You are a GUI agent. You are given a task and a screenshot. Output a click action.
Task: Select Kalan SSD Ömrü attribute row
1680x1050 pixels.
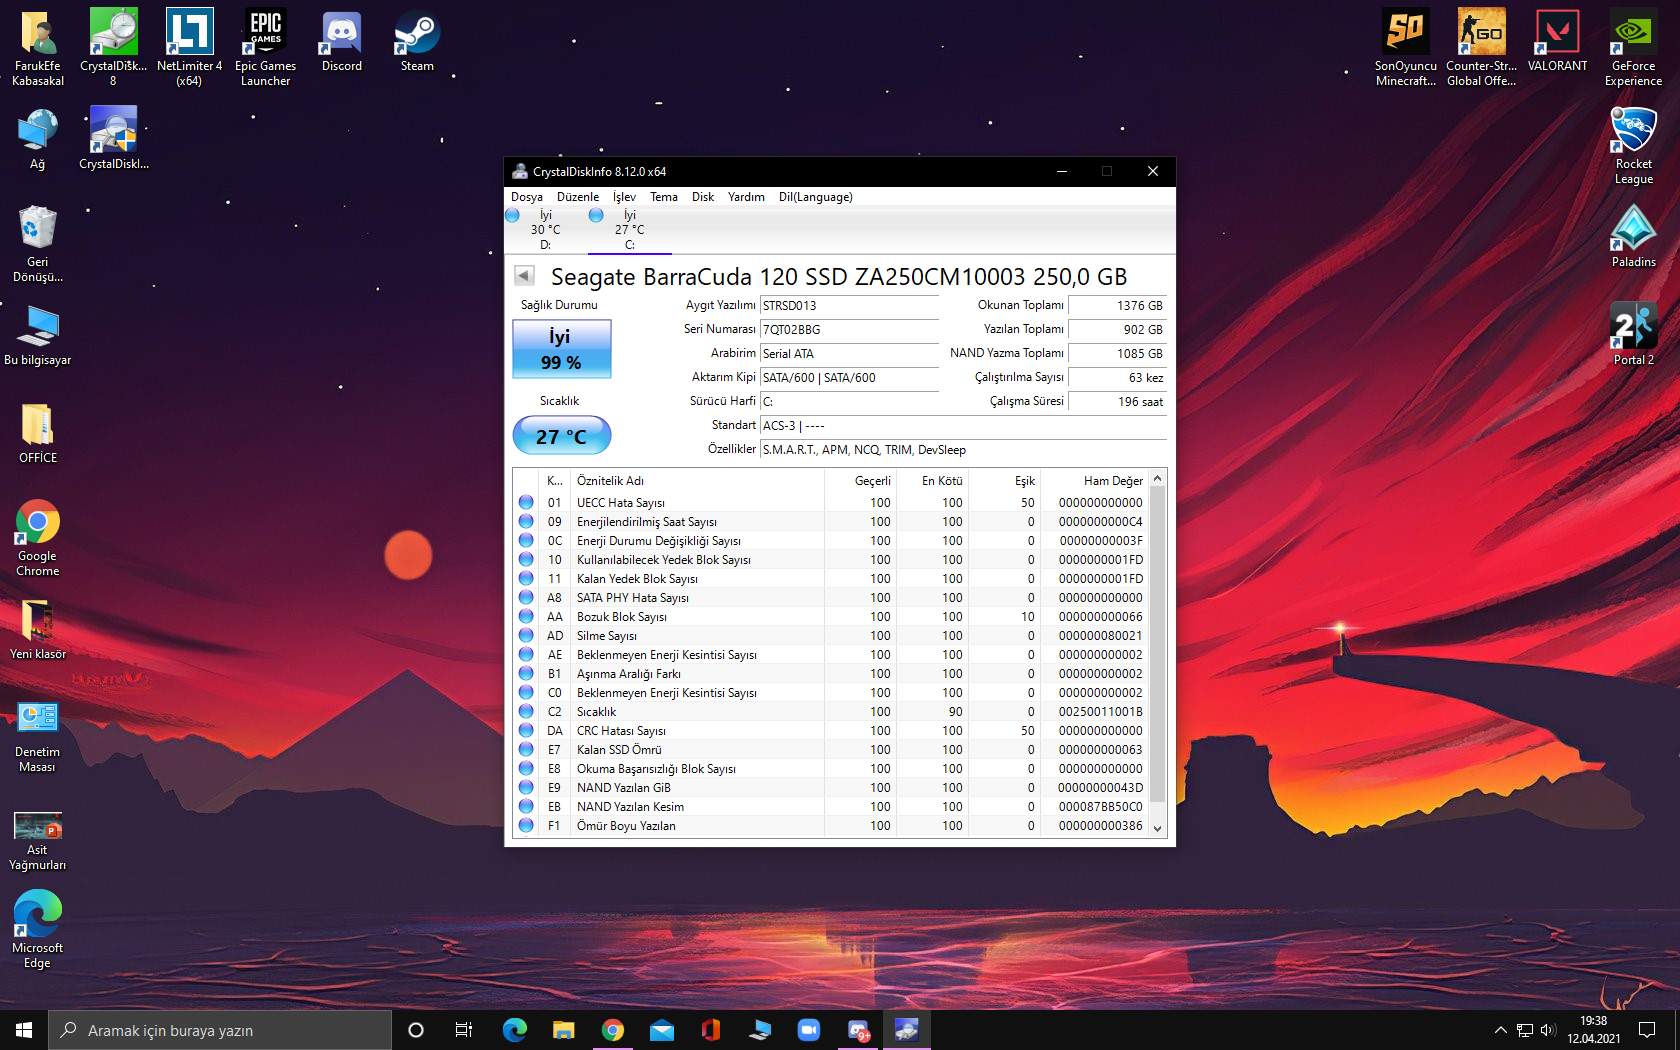832,750
